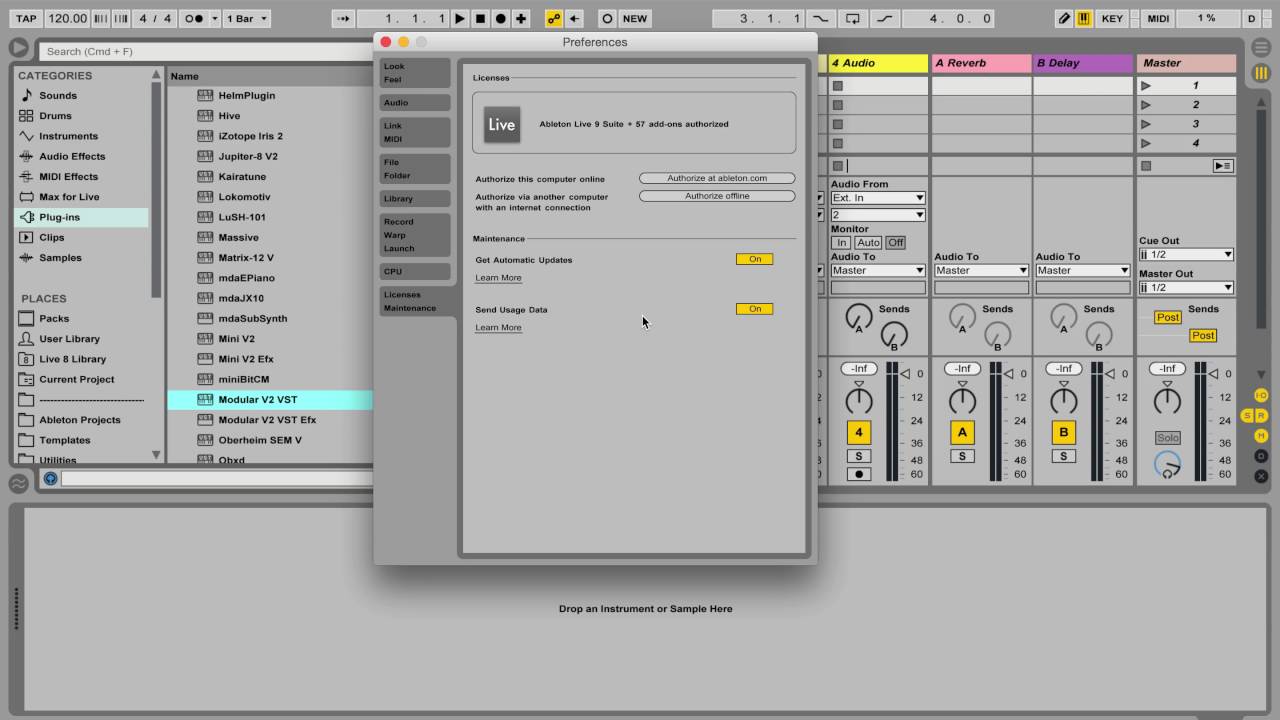
Task: Open the Audio From Ext. In dropdown
Action: 878,198
